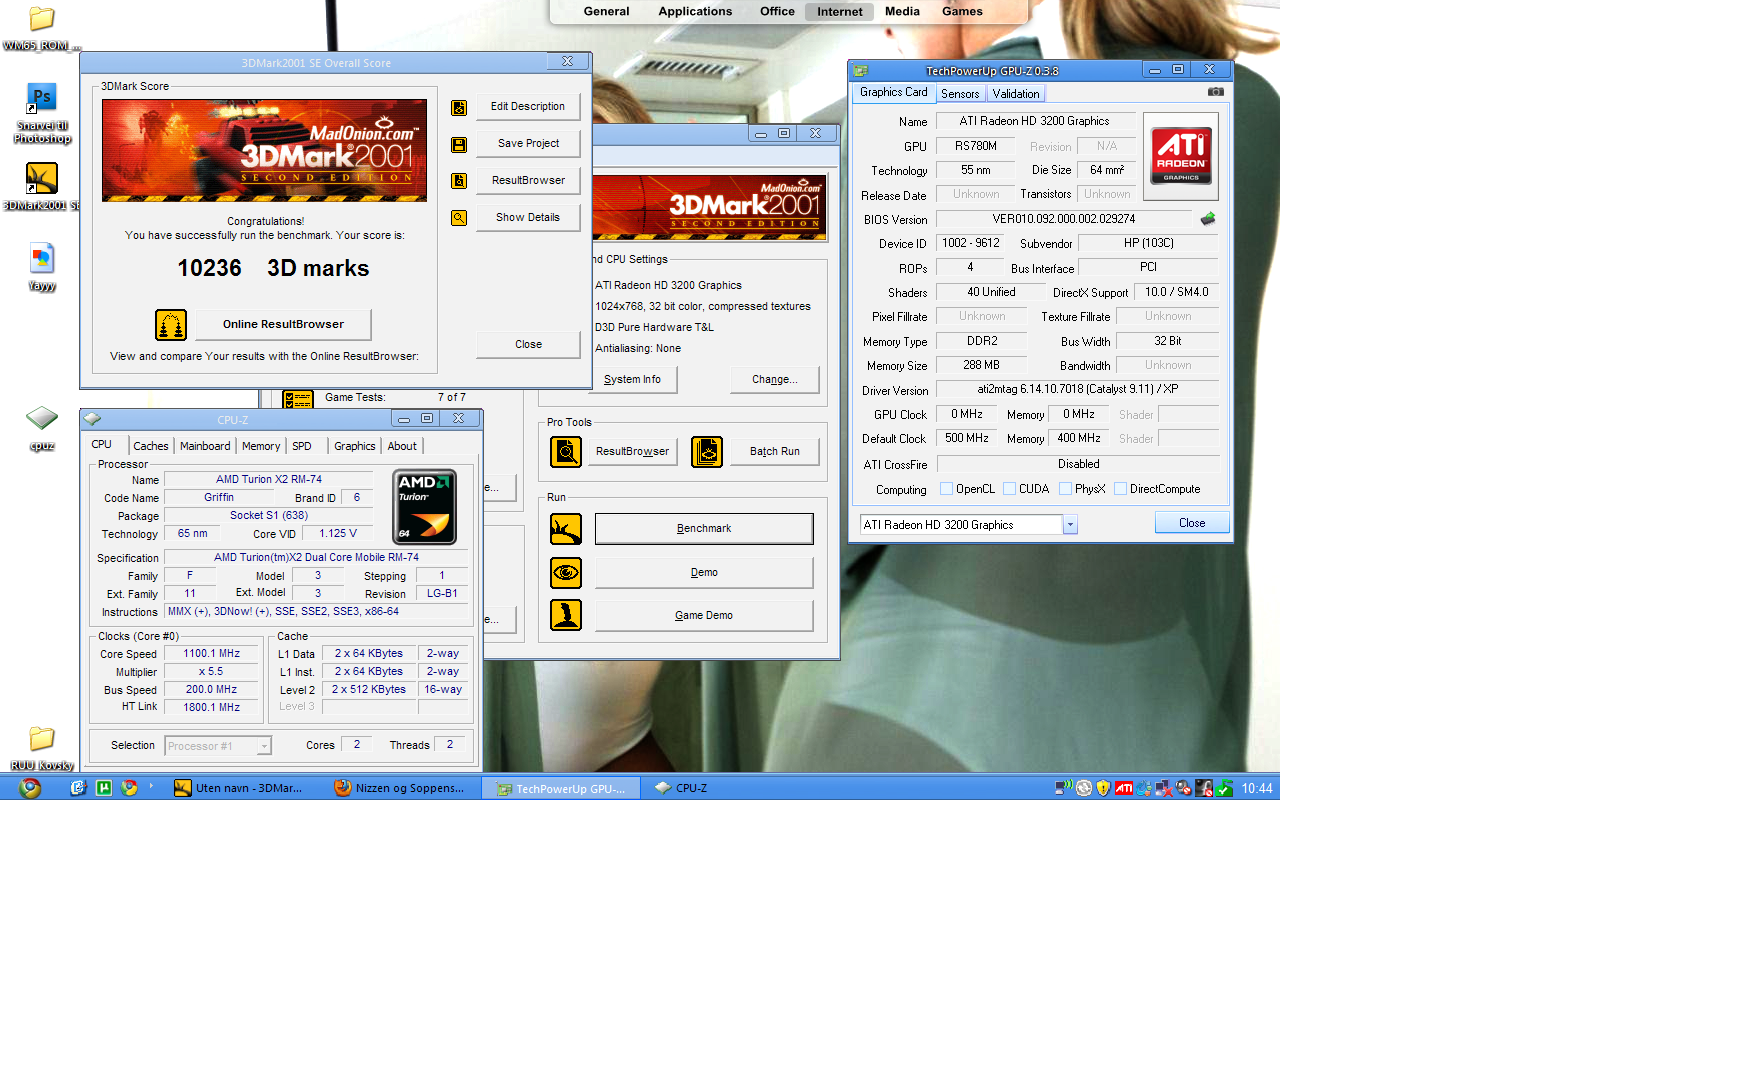The image size is (1739, 1081).
Task: Click the Chrome start orb on taskbar
Action: coord(30,788)
